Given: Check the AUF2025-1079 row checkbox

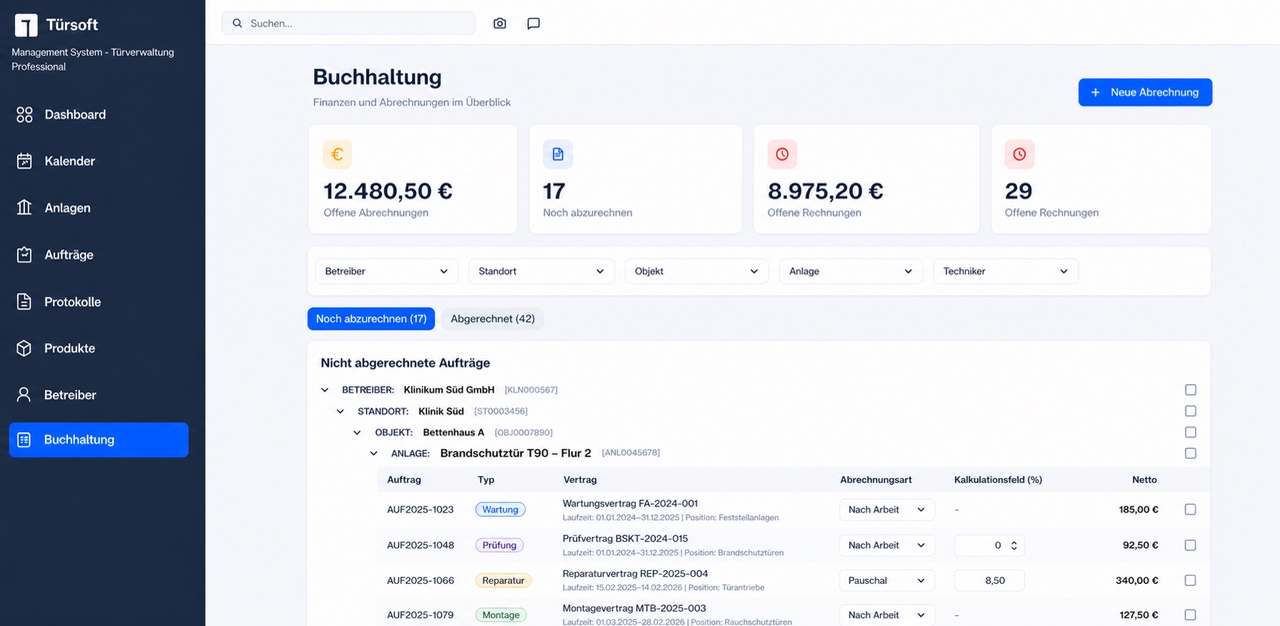Looking at the screenshot, I should point(1190,615).
